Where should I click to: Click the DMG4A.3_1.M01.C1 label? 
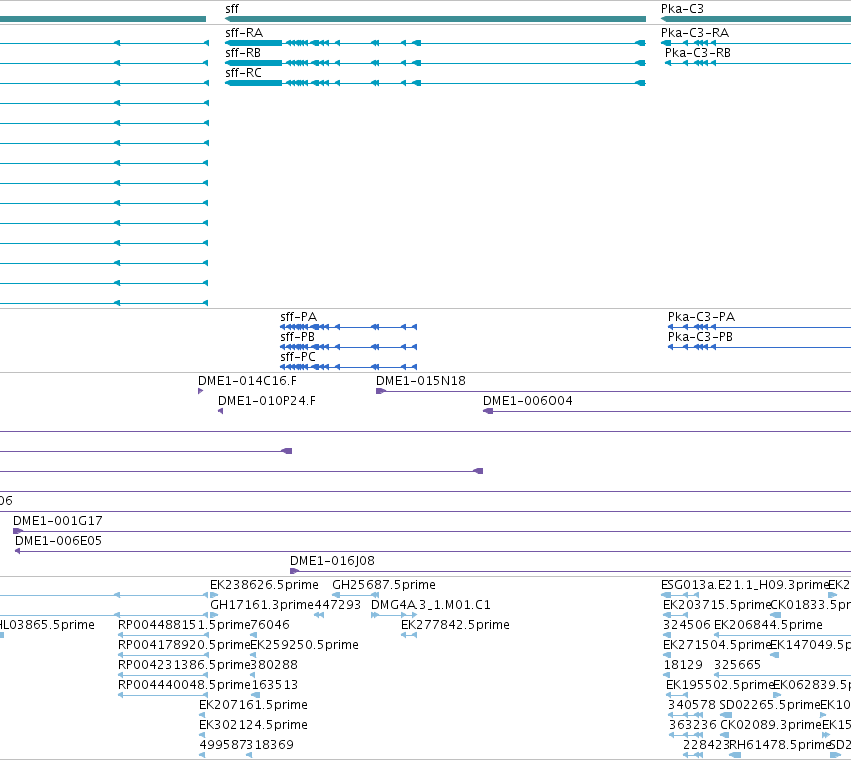click(x=431, y=605)
